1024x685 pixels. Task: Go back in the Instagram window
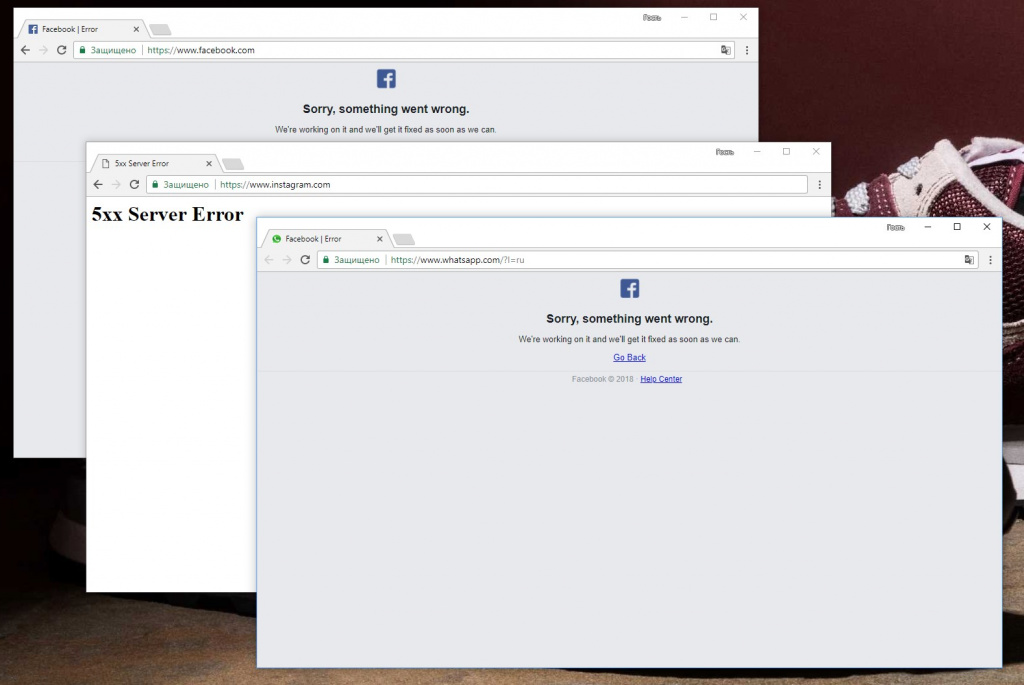98,185
